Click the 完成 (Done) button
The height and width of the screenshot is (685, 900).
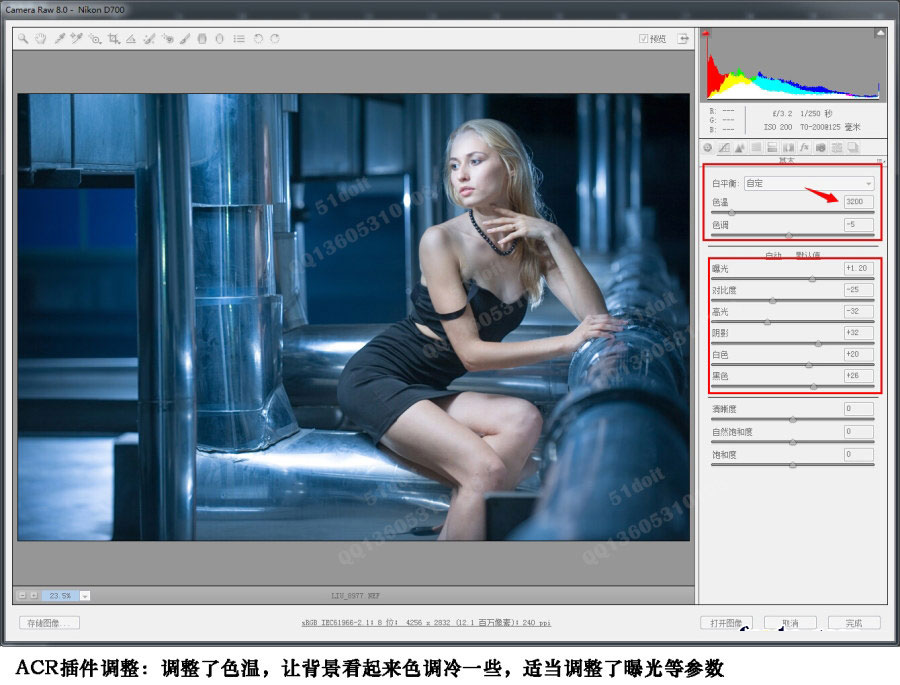coord(853,623)
